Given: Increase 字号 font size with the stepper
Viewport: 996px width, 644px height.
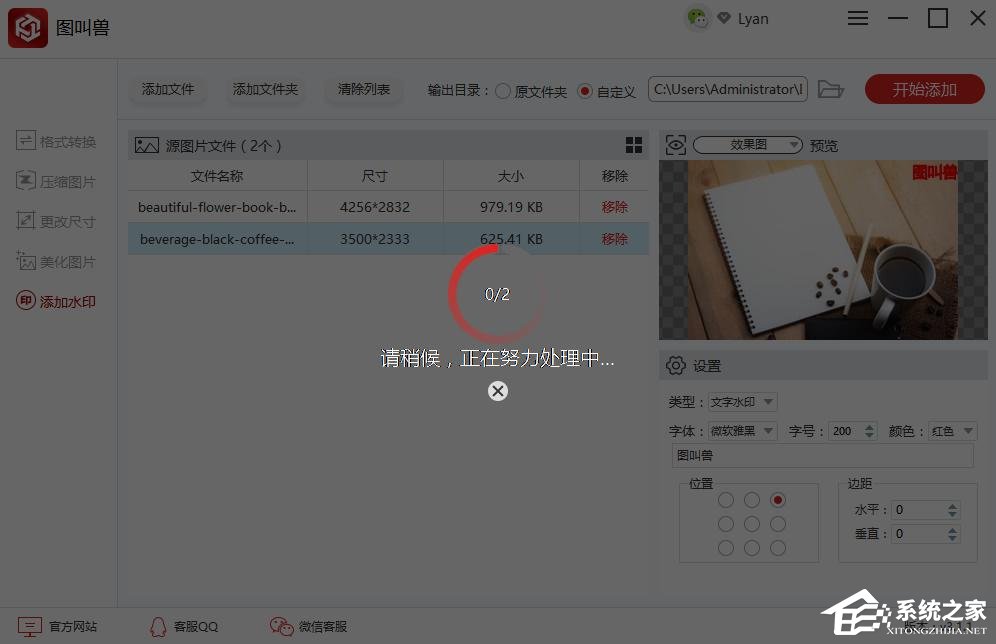Looking at the screenshot, I should pos(868,426).
